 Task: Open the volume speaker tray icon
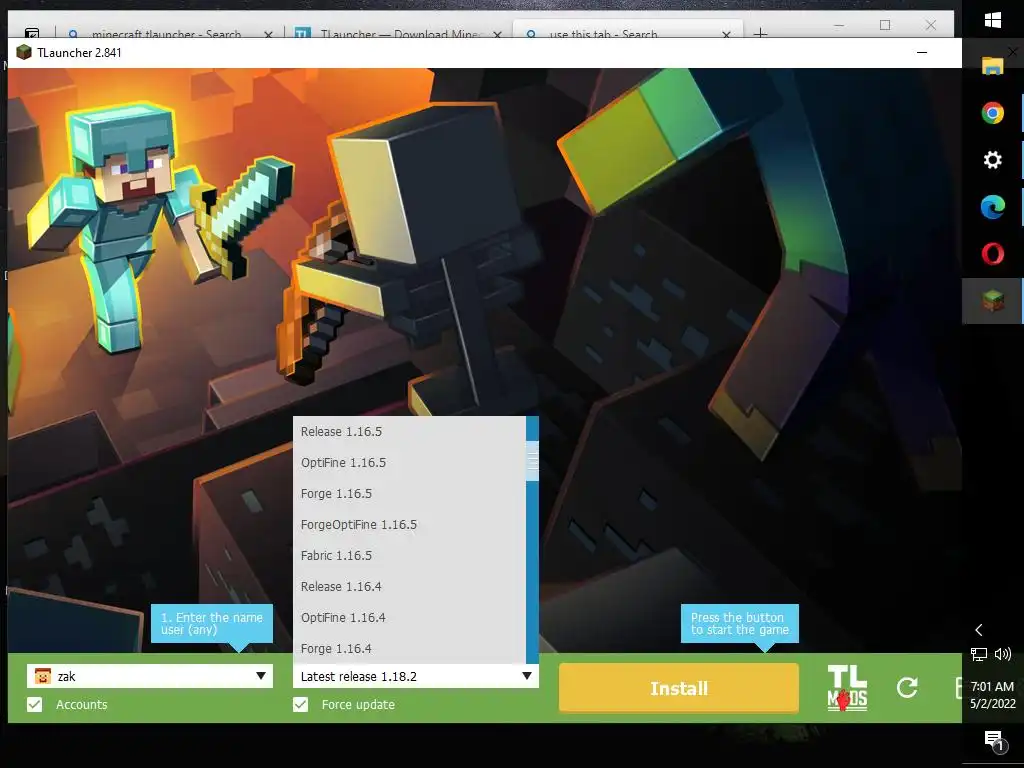[1003, 654]
